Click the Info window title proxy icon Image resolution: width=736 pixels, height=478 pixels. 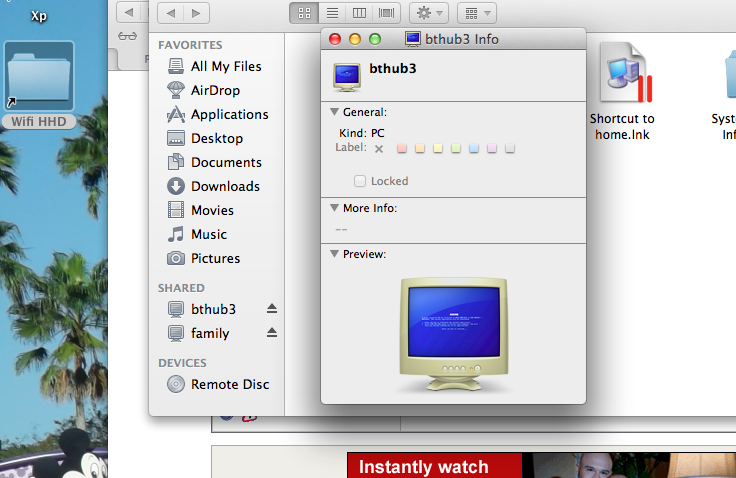click(413, 39)
